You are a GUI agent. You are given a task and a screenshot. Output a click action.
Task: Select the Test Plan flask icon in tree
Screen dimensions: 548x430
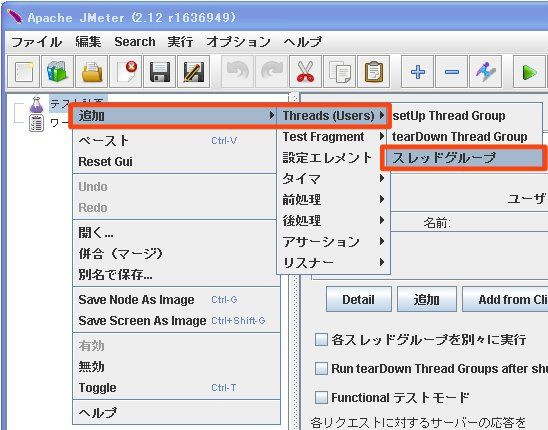tap(36, 104)
